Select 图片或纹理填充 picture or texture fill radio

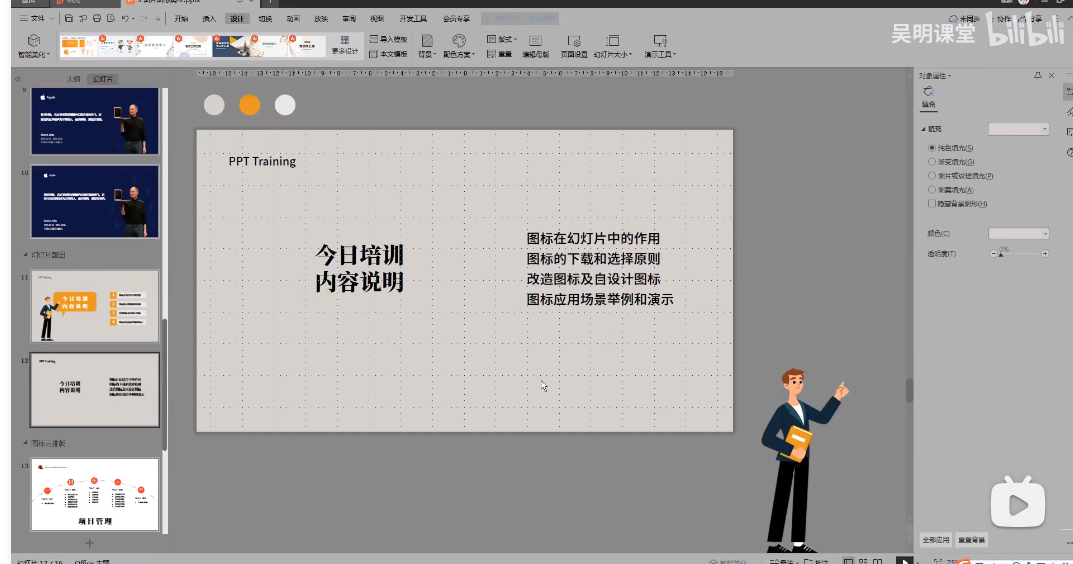(x=931, y=176)
